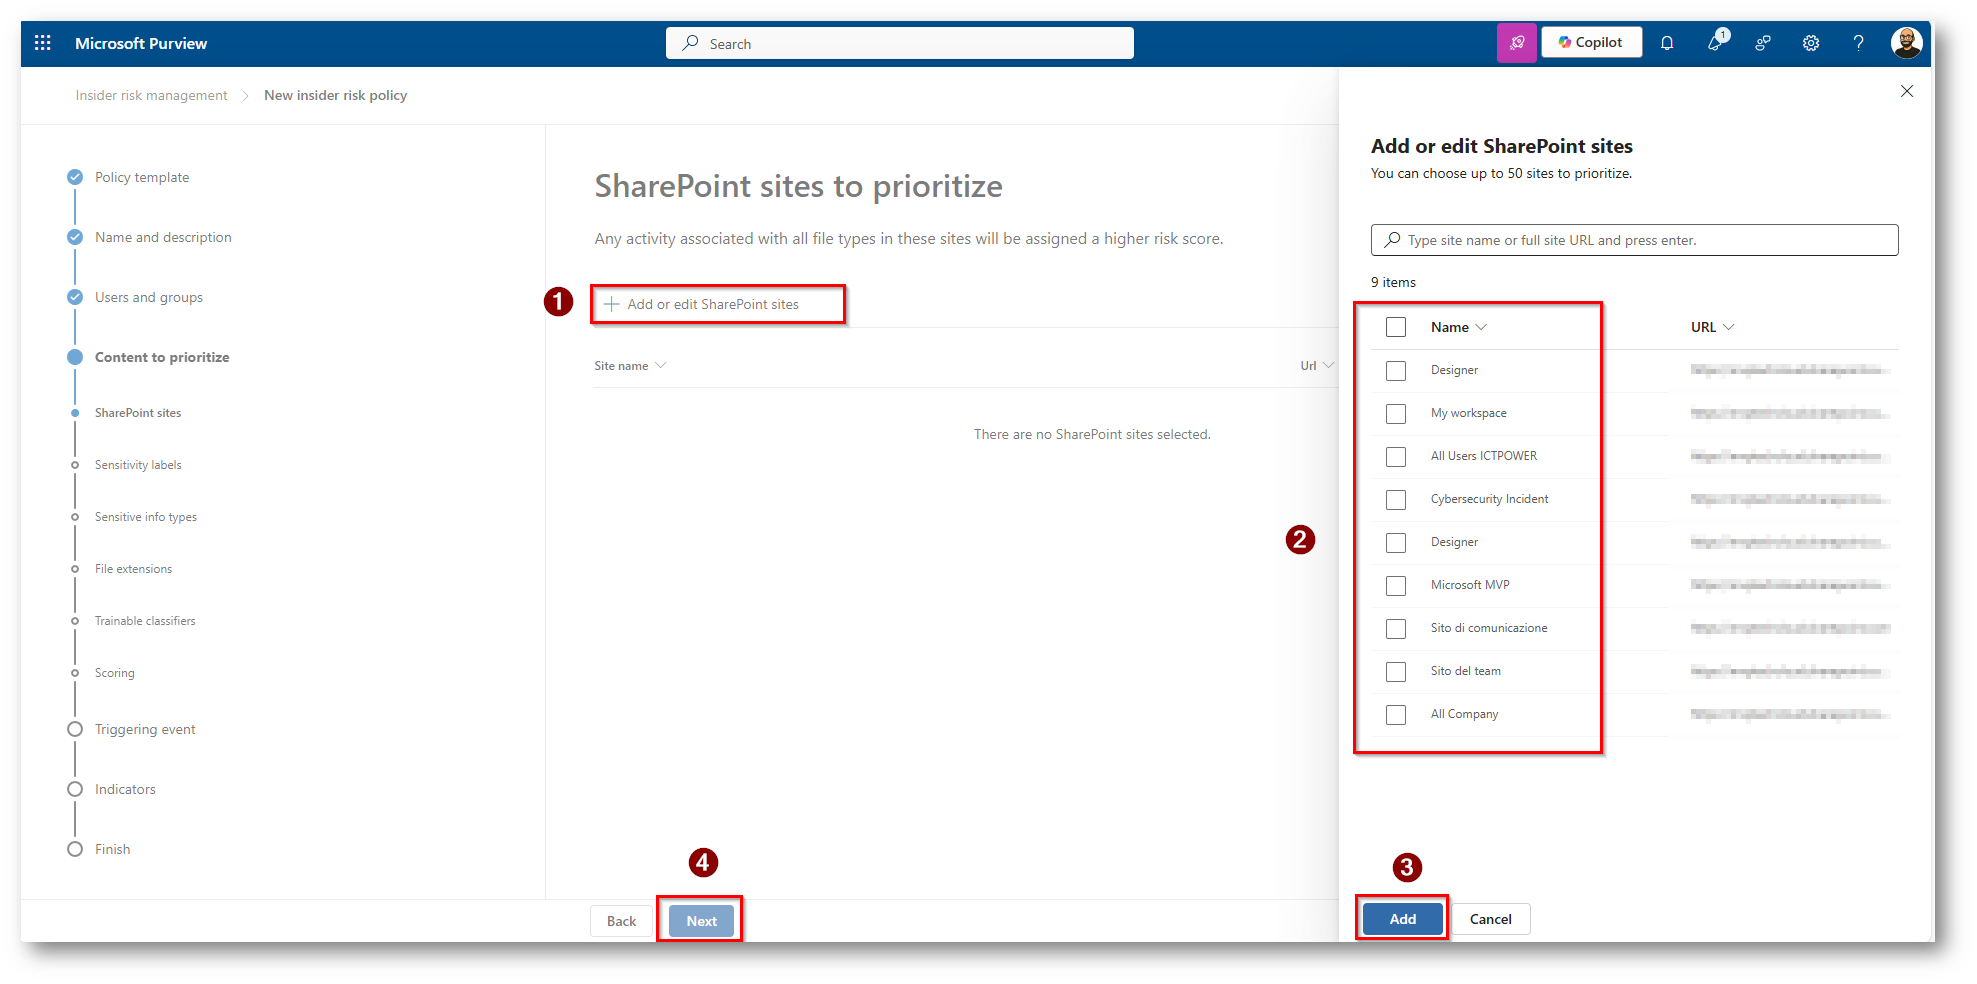Viewport: 1977px width, 984px height.
Task: Click Next to continue the wizard
Action: click(x=701, y=921)
